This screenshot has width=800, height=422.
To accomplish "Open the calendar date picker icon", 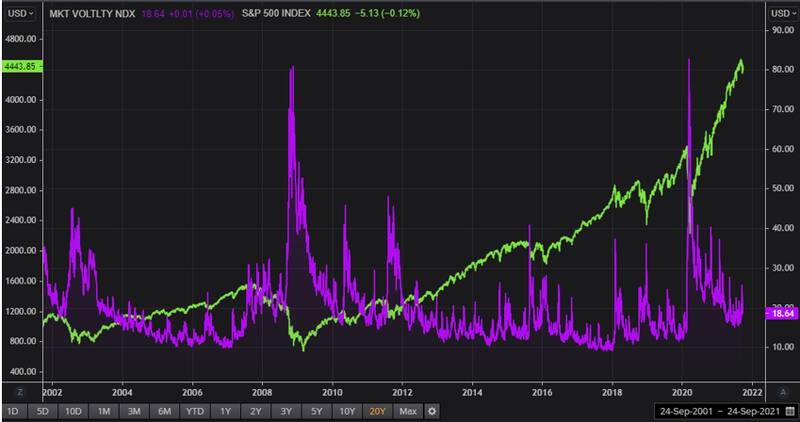I will pyautogui.click(x=790, y=411).
